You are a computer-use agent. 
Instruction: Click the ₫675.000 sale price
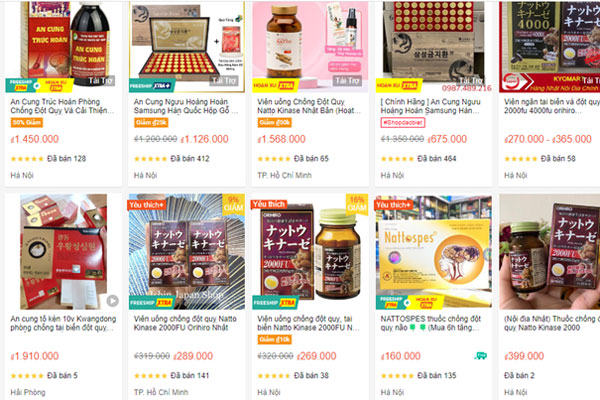coord(447,139)
